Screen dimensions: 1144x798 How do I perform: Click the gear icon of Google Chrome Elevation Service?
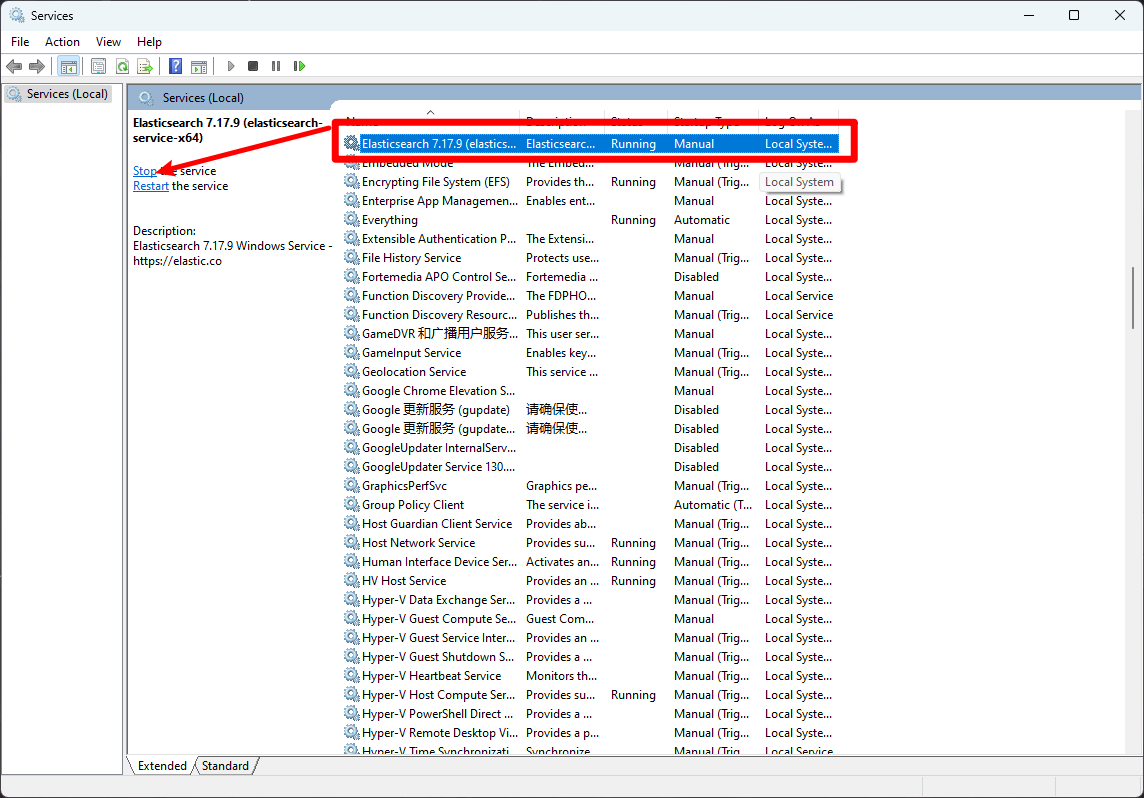point(352,390)
